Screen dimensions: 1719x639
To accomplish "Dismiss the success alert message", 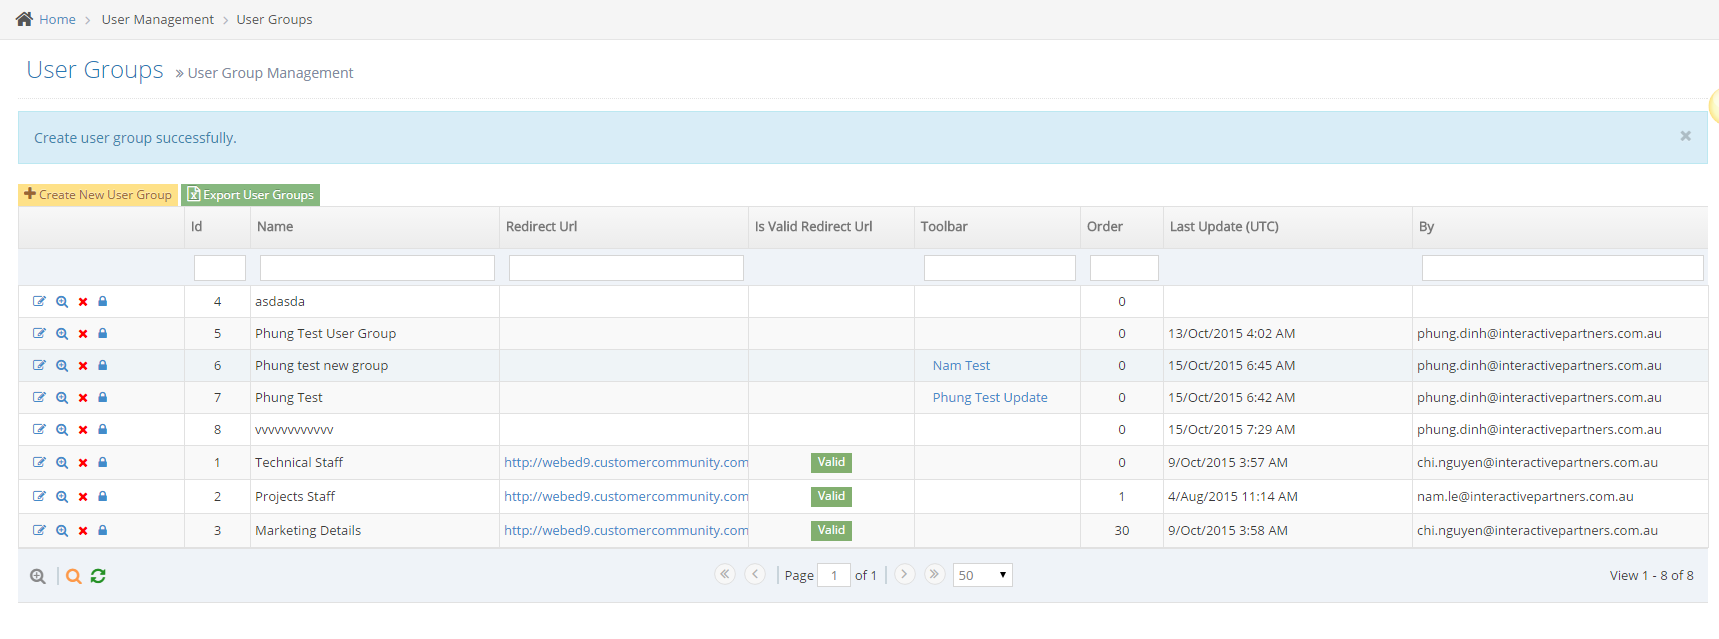I will tap(1685, 136).
